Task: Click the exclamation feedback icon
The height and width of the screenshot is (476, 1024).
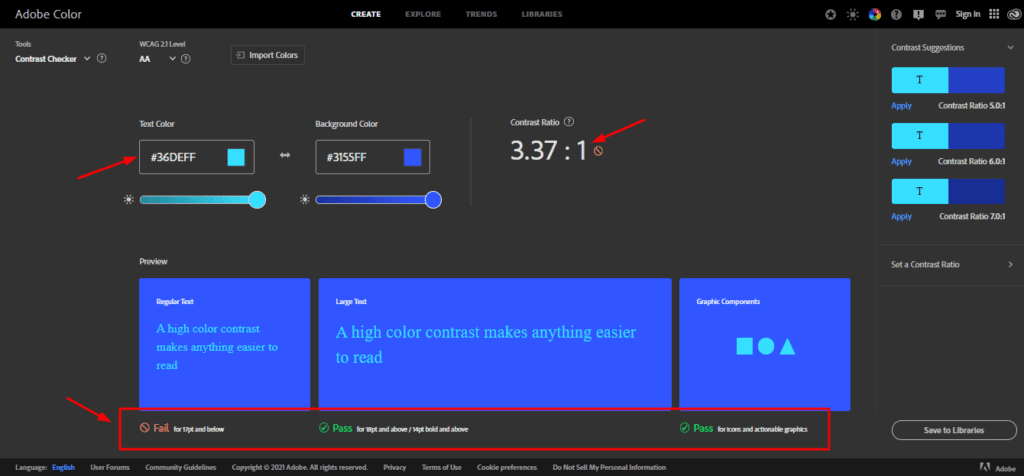Action: point(918,14)
